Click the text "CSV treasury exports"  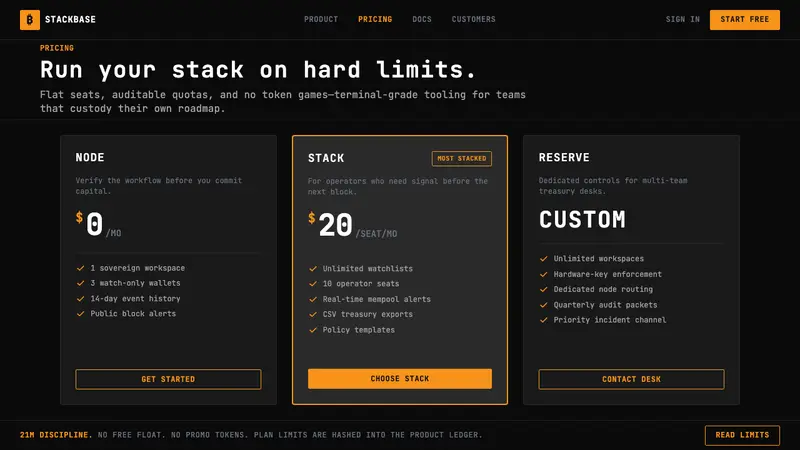(368, 314)
